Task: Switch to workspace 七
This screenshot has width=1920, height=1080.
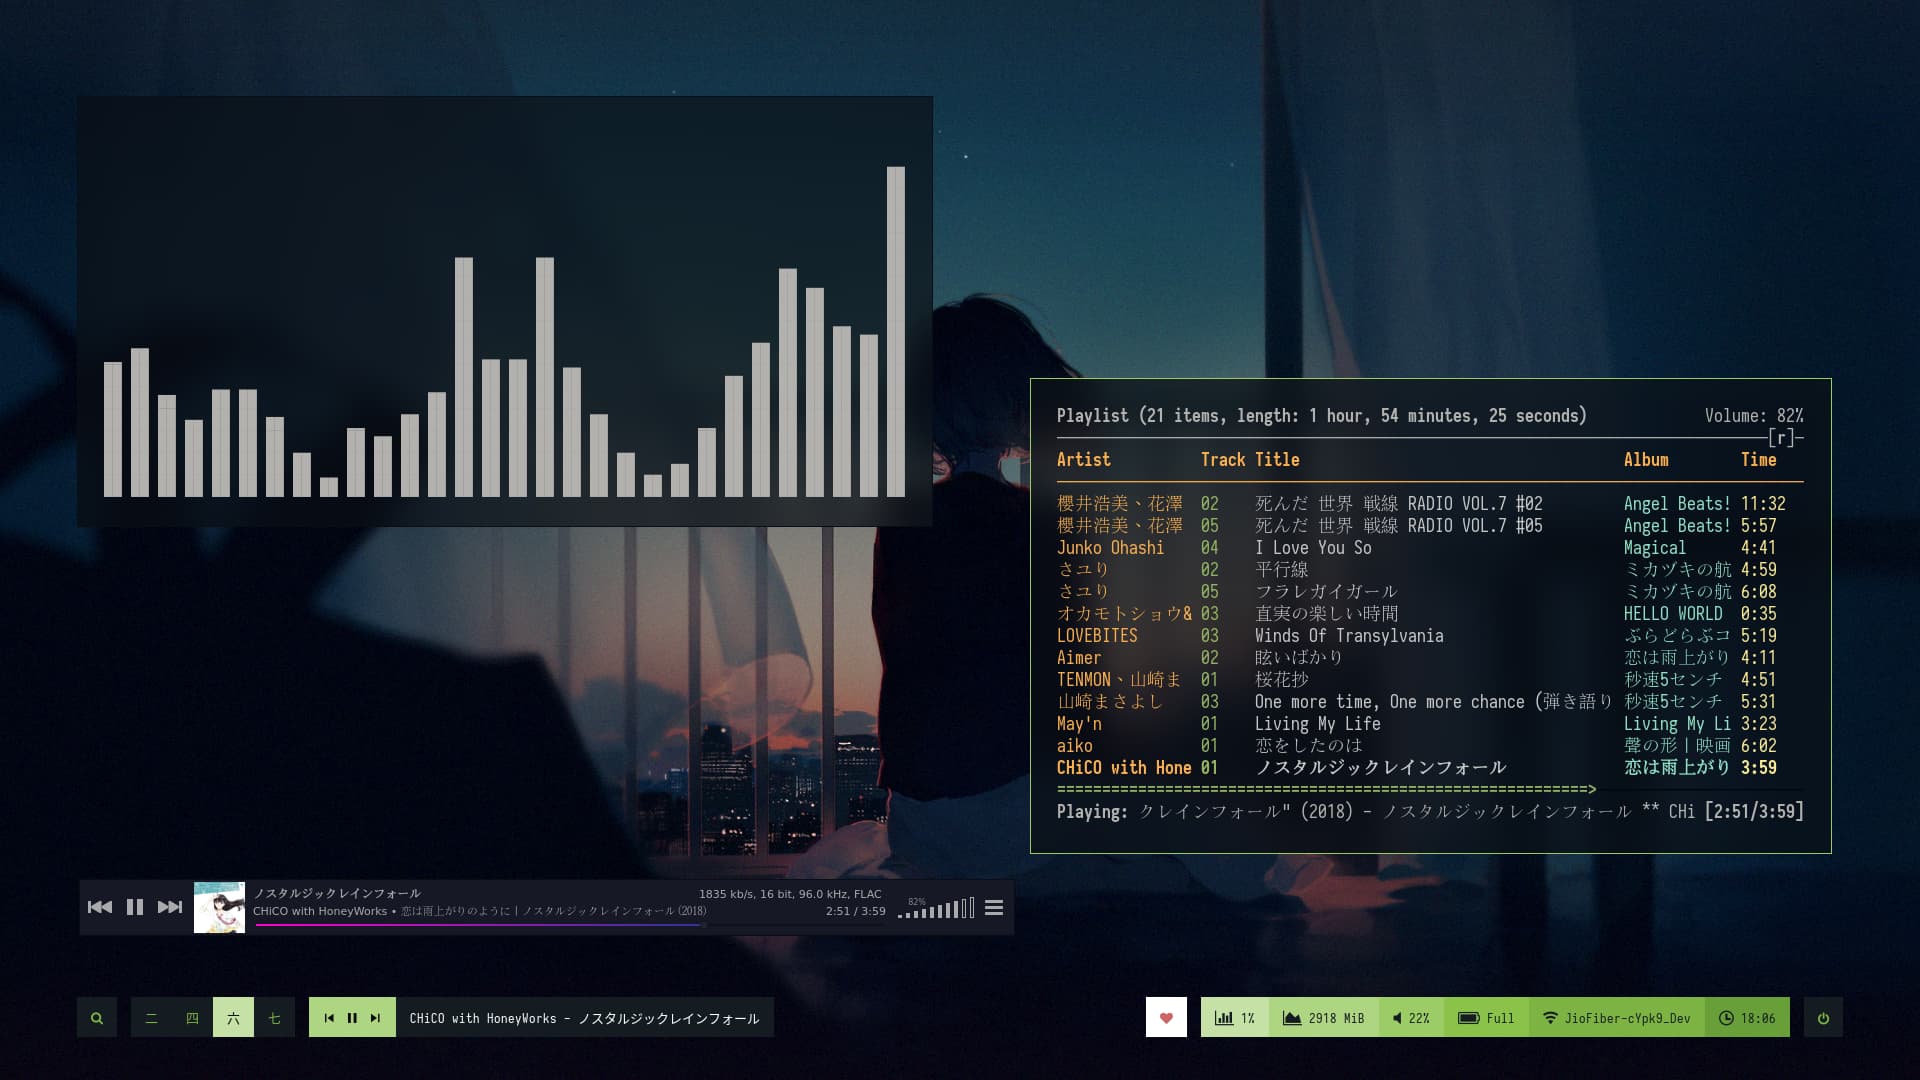Action: pos(274,1018)
